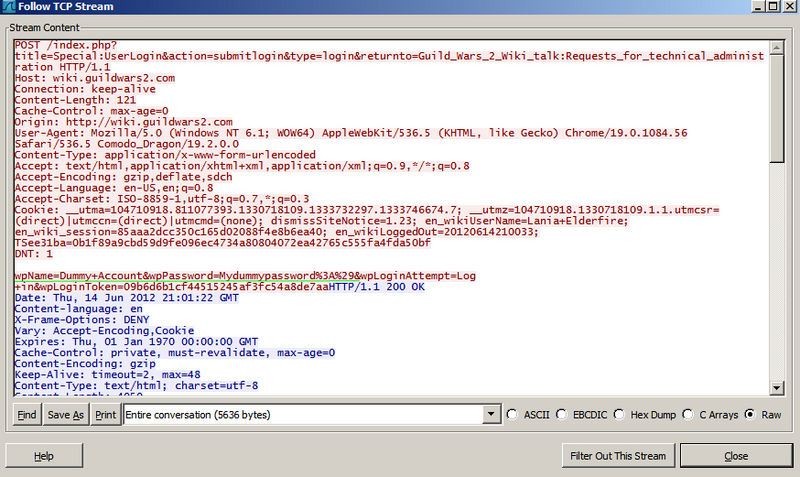Select the C Arrays radio button
Viewport: 800px width, 477px height.
pyautogui.click(x=688, y=415)
